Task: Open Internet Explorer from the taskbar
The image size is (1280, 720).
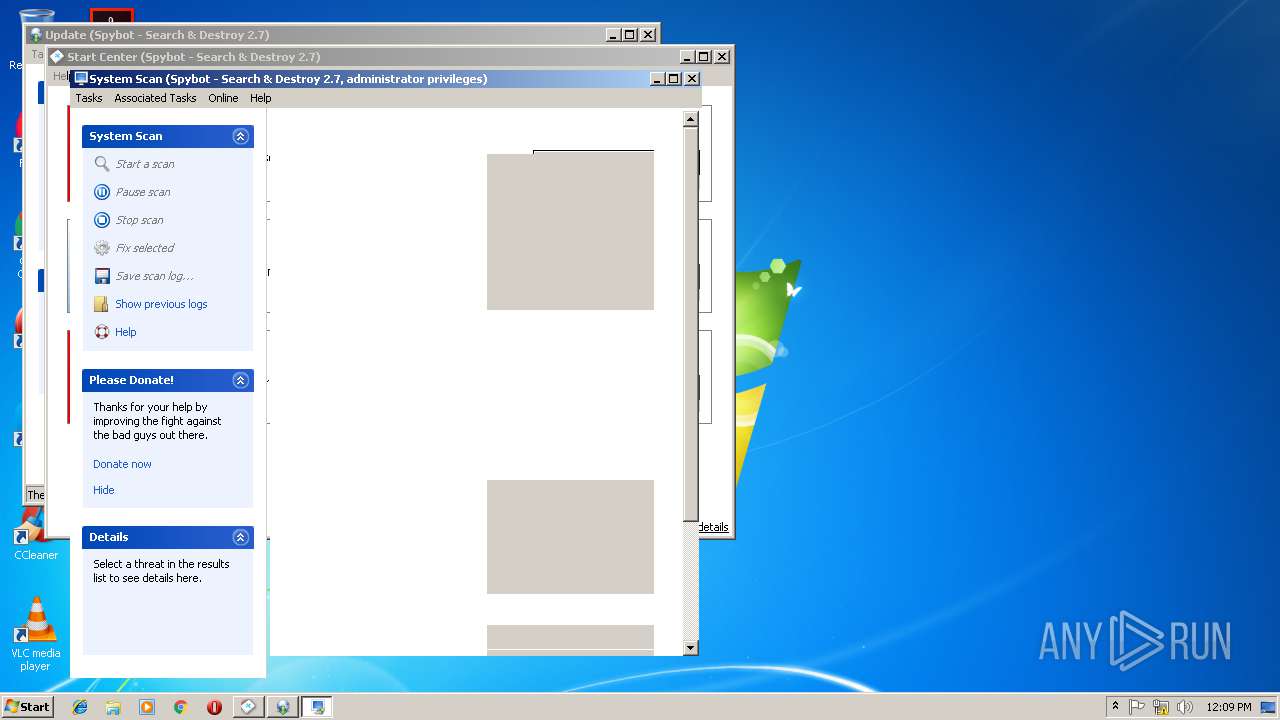Action: 80,707
